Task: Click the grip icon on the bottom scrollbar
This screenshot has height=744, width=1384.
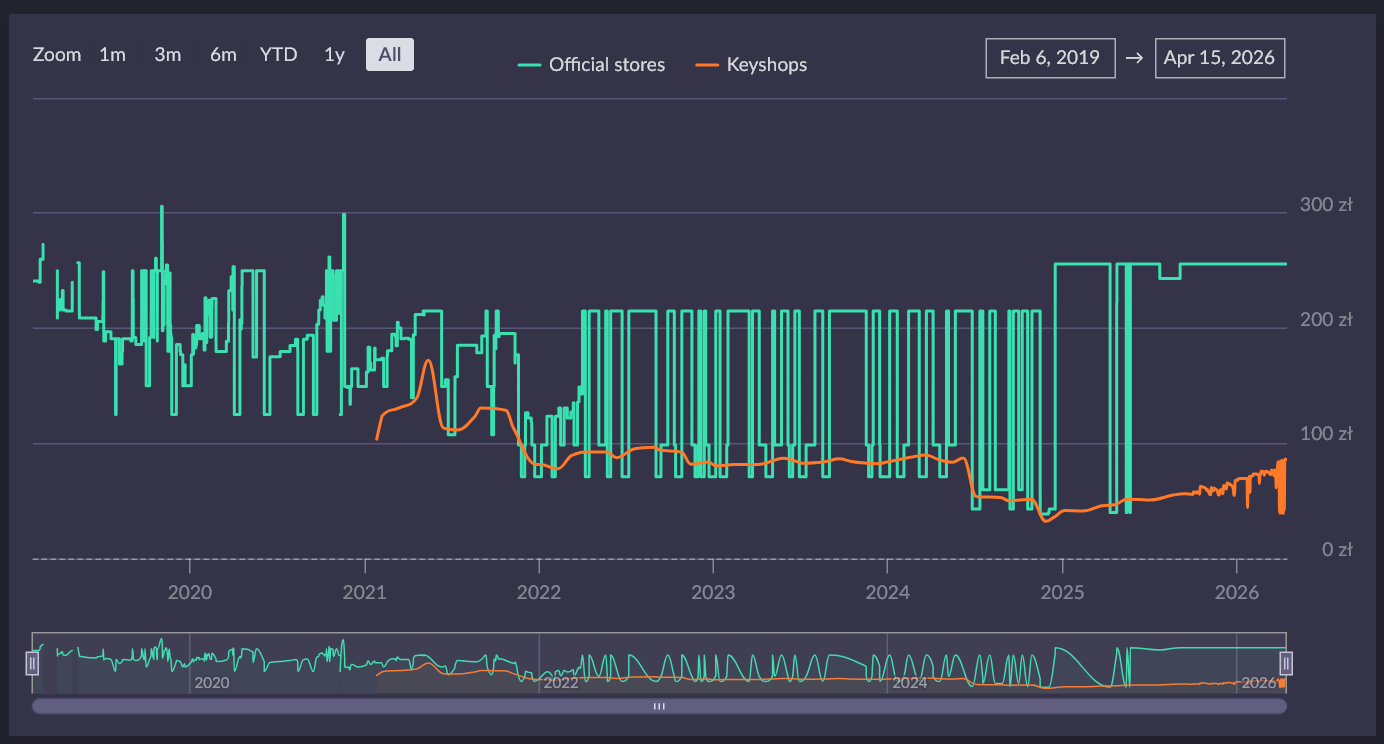Action: (x=659, y=706)
